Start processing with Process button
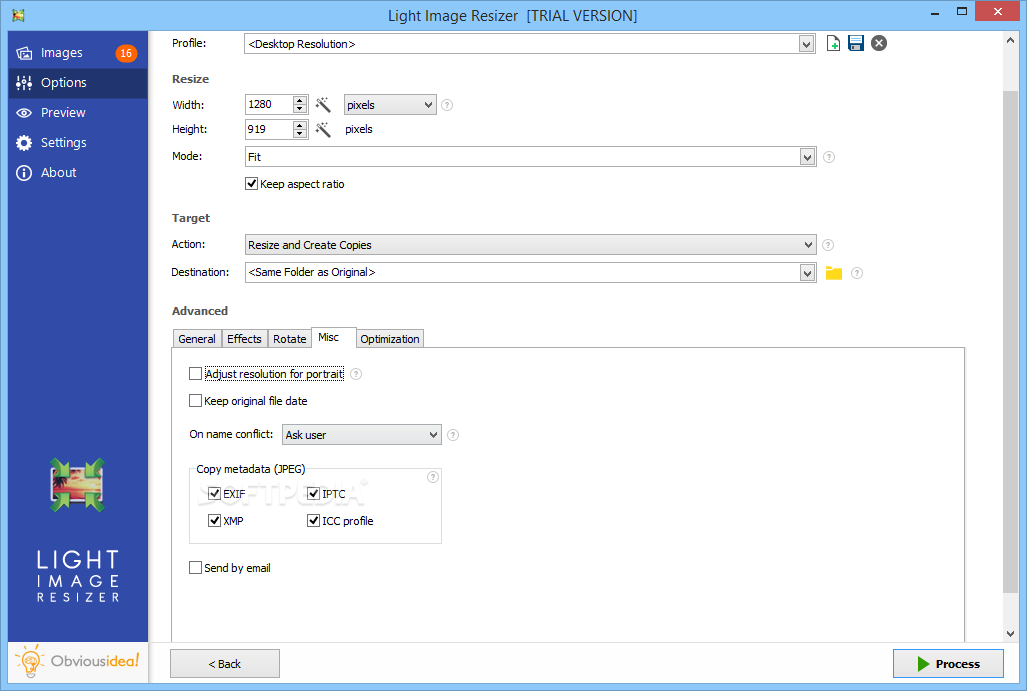This screenshot has width=1027, height=691. click(948, 663)
